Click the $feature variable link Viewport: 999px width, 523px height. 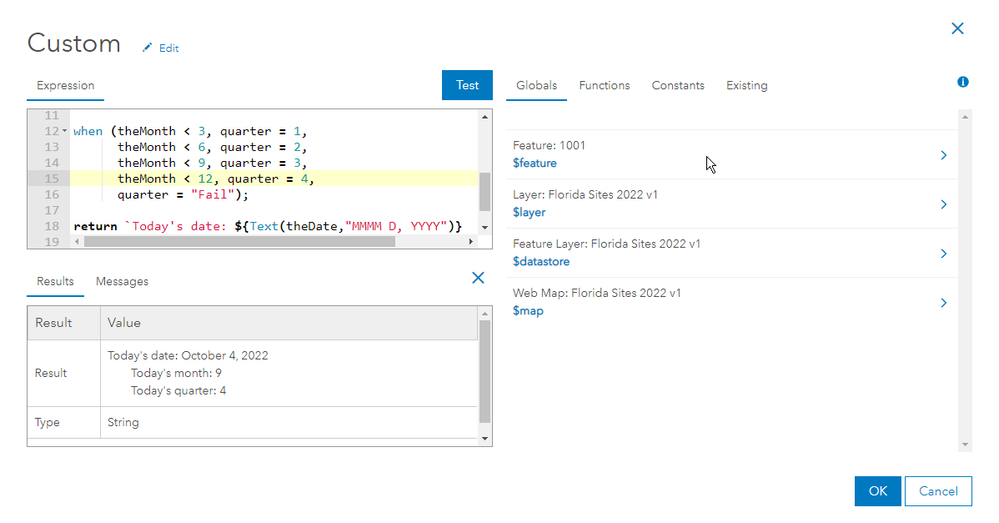tap(535, 163)
